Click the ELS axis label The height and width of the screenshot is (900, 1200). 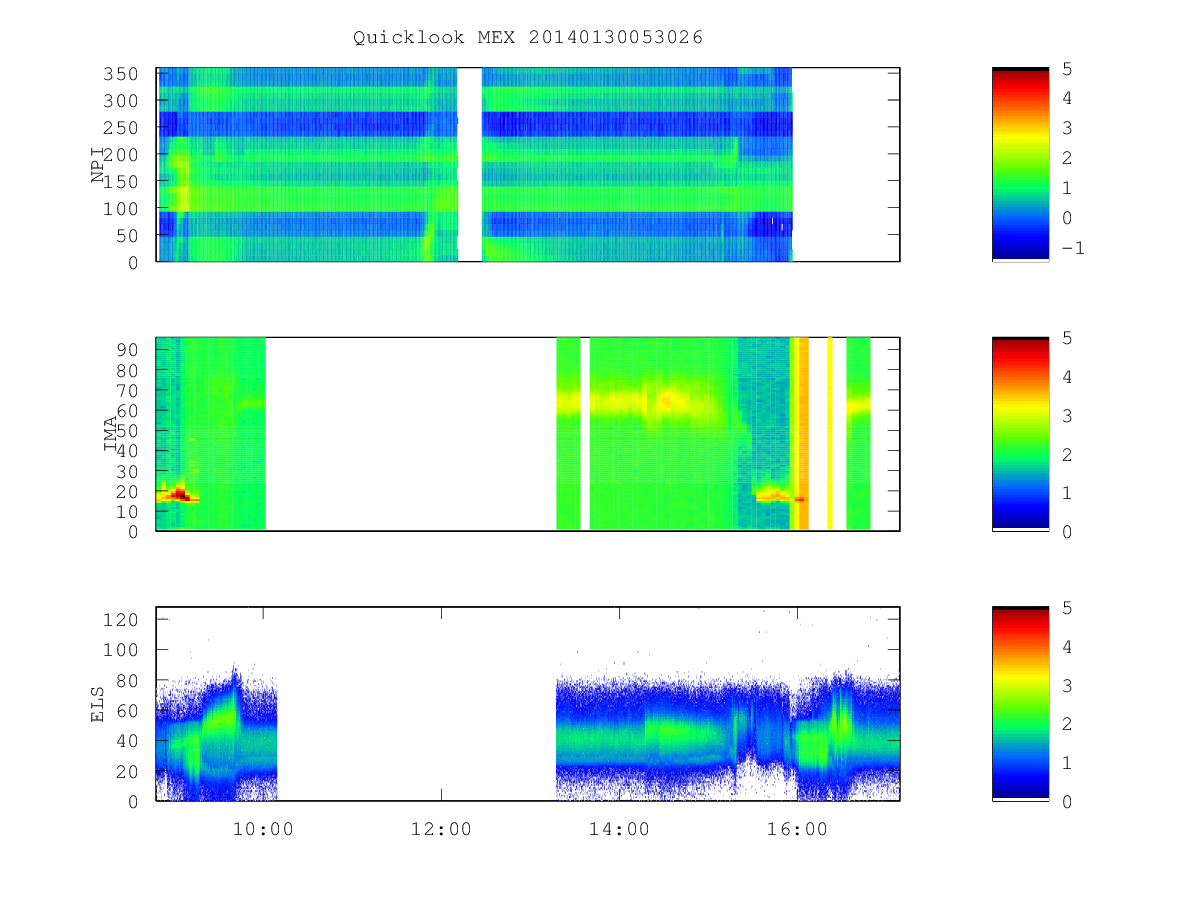98,704
